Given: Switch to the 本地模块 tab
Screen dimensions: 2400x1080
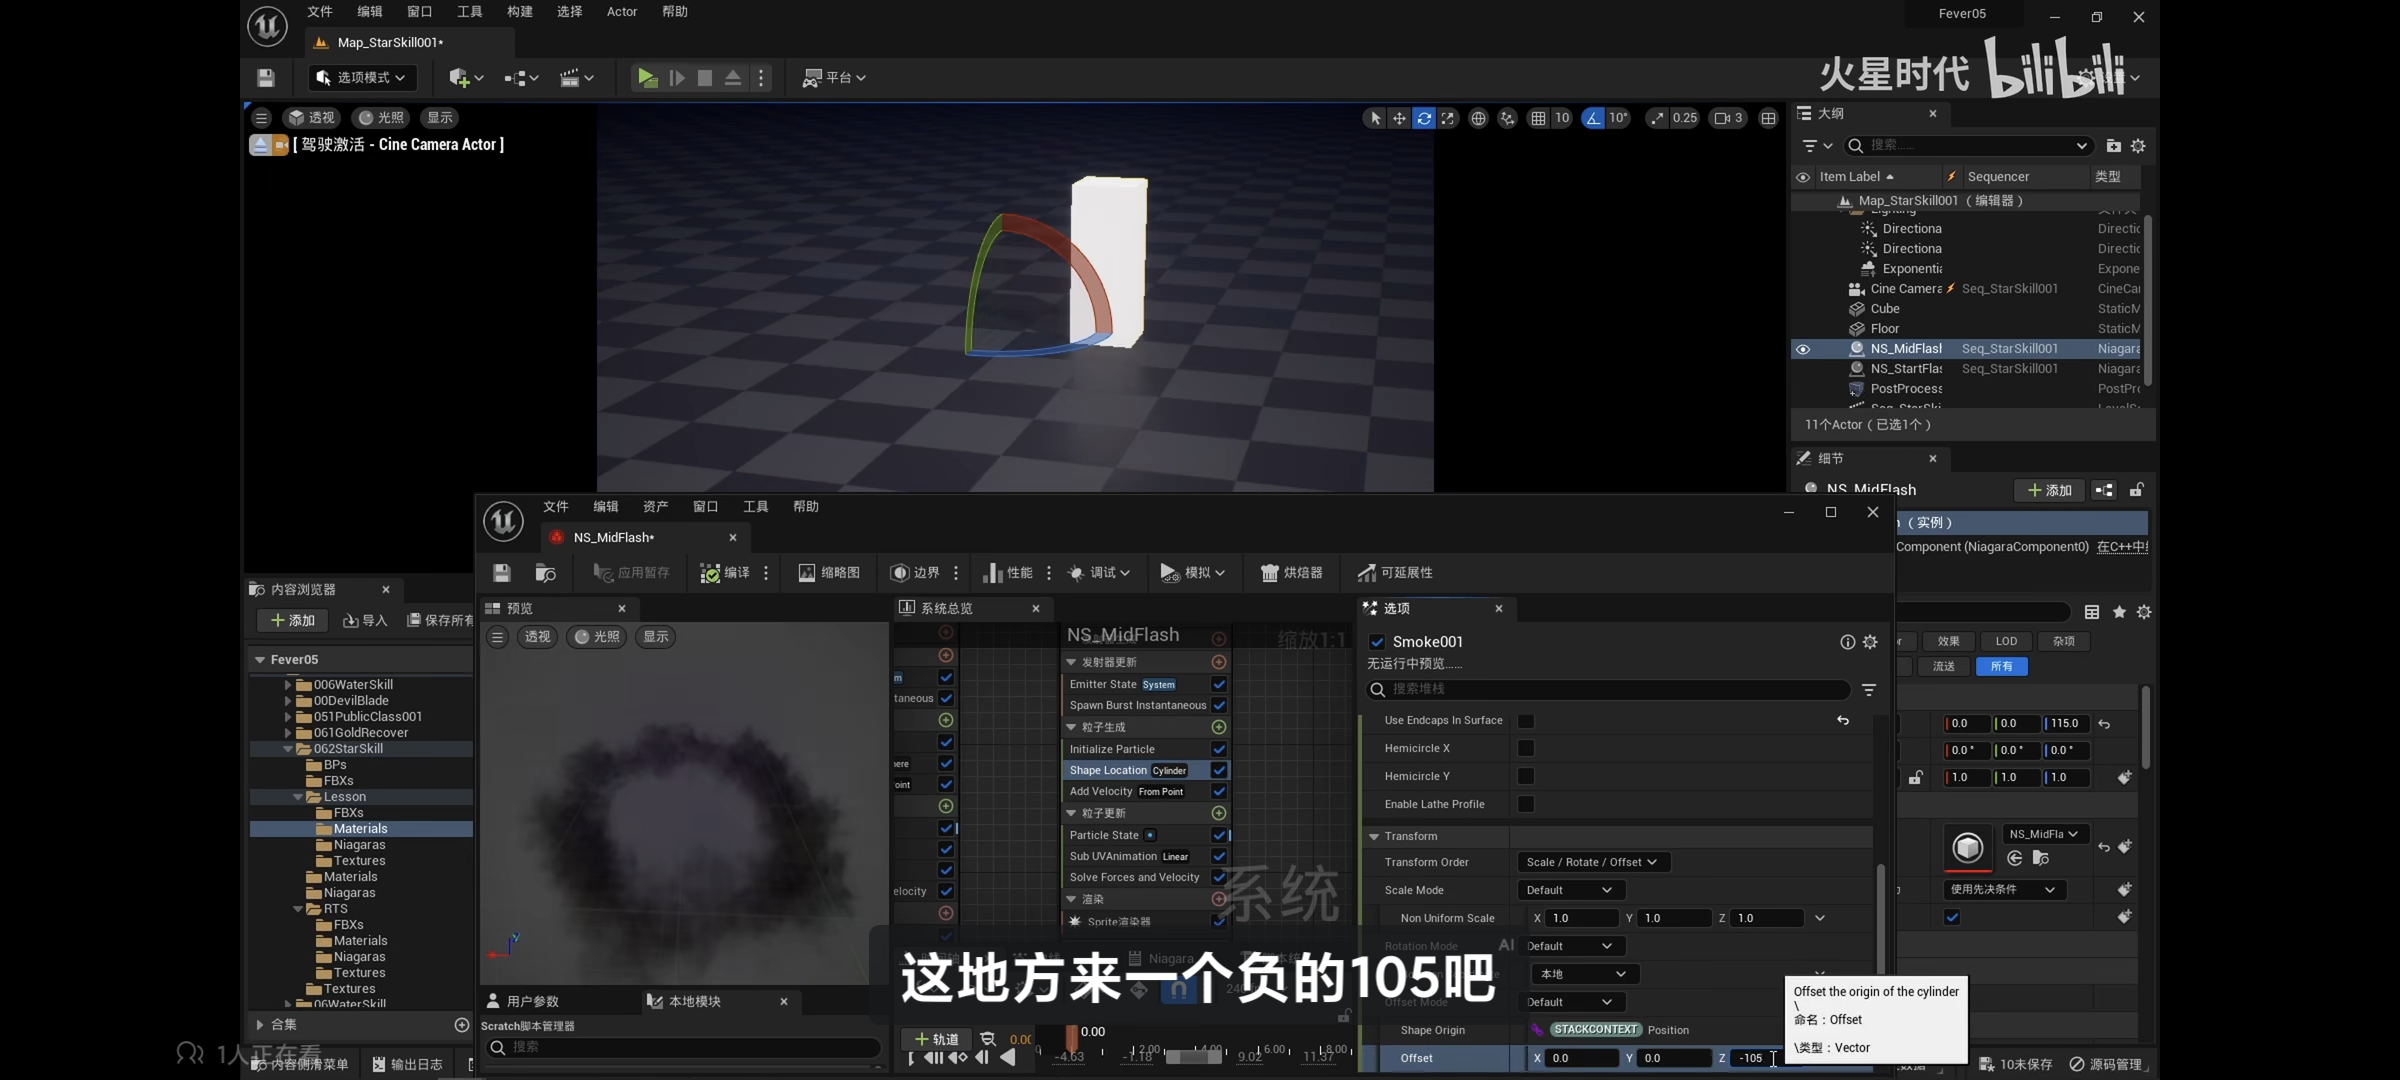Looking at the screenshot, I should click(x=693, y=1001).
